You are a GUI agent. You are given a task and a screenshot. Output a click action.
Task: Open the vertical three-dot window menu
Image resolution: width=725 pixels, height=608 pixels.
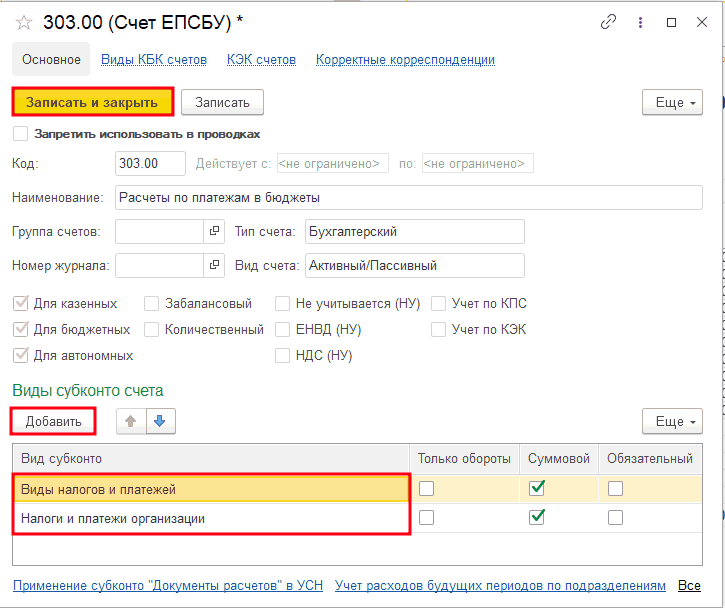640,21
